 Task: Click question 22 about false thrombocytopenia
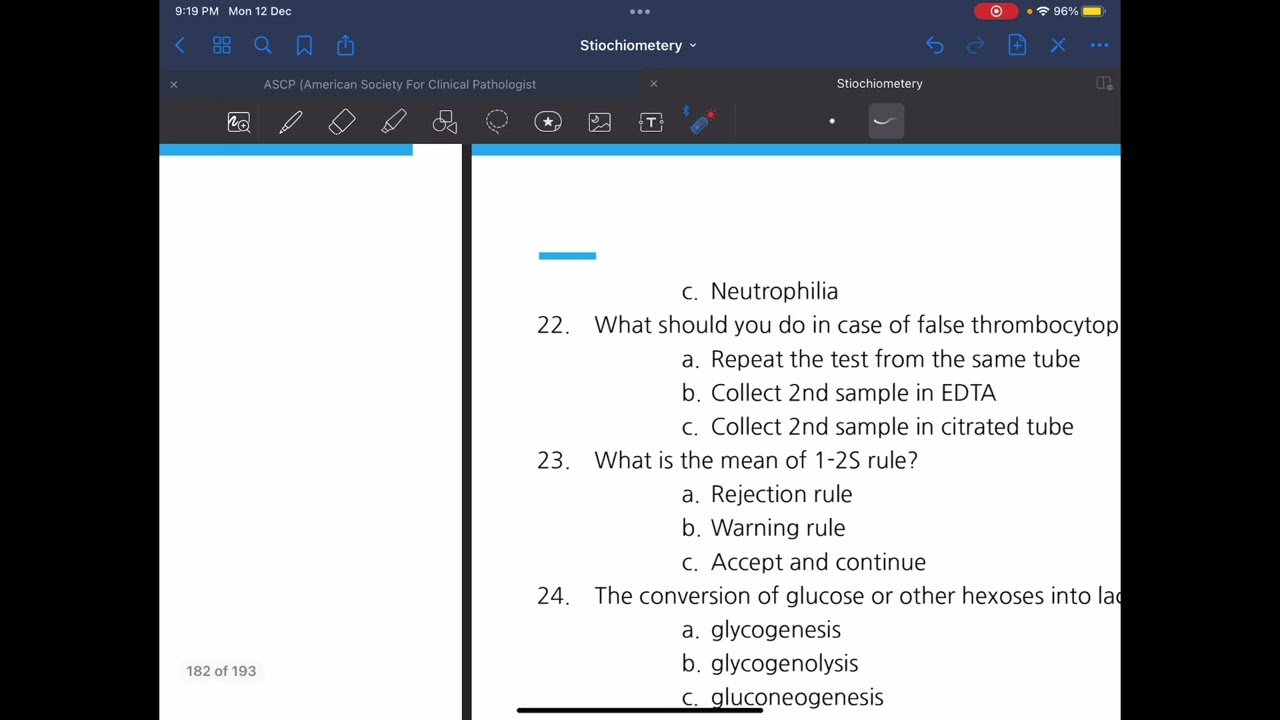pyautogui.click(x=857, y=325)
